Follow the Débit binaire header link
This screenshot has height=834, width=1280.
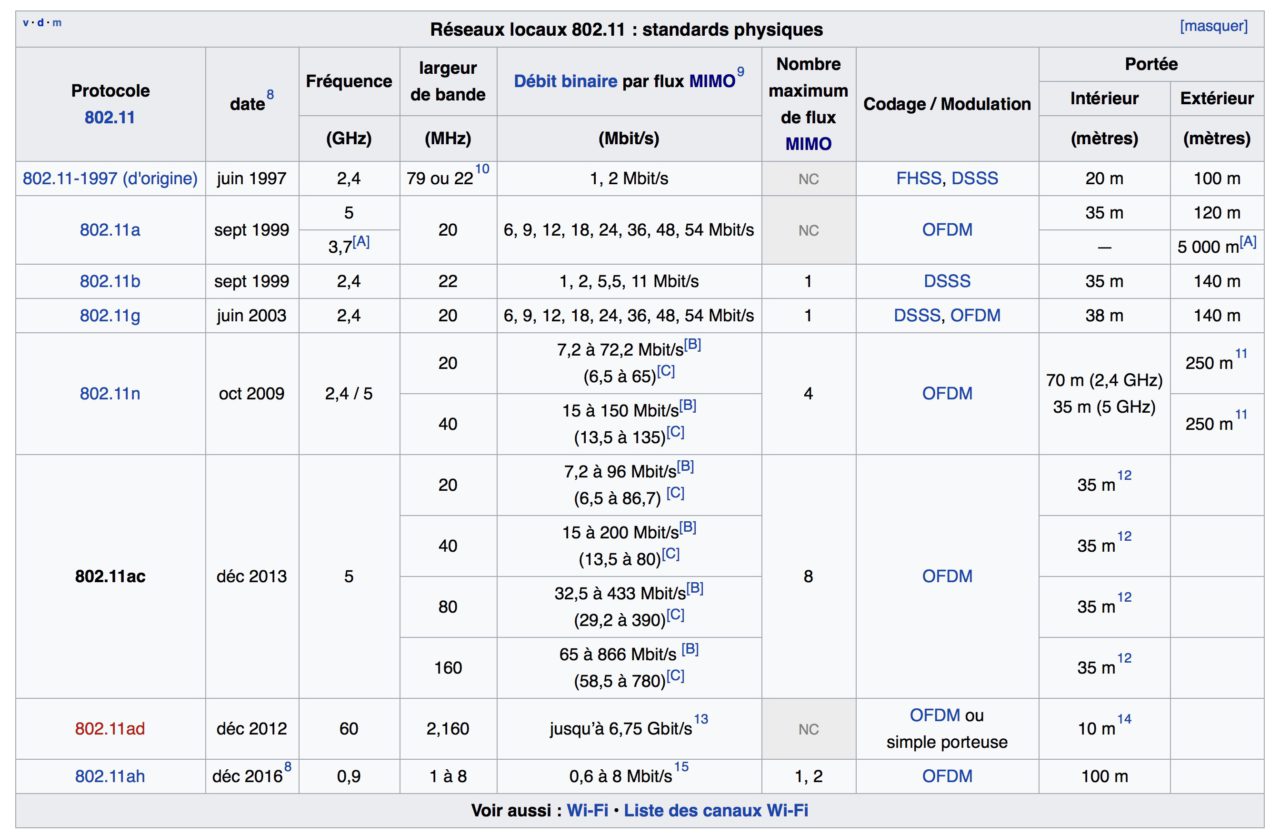(x=565, y=81)
